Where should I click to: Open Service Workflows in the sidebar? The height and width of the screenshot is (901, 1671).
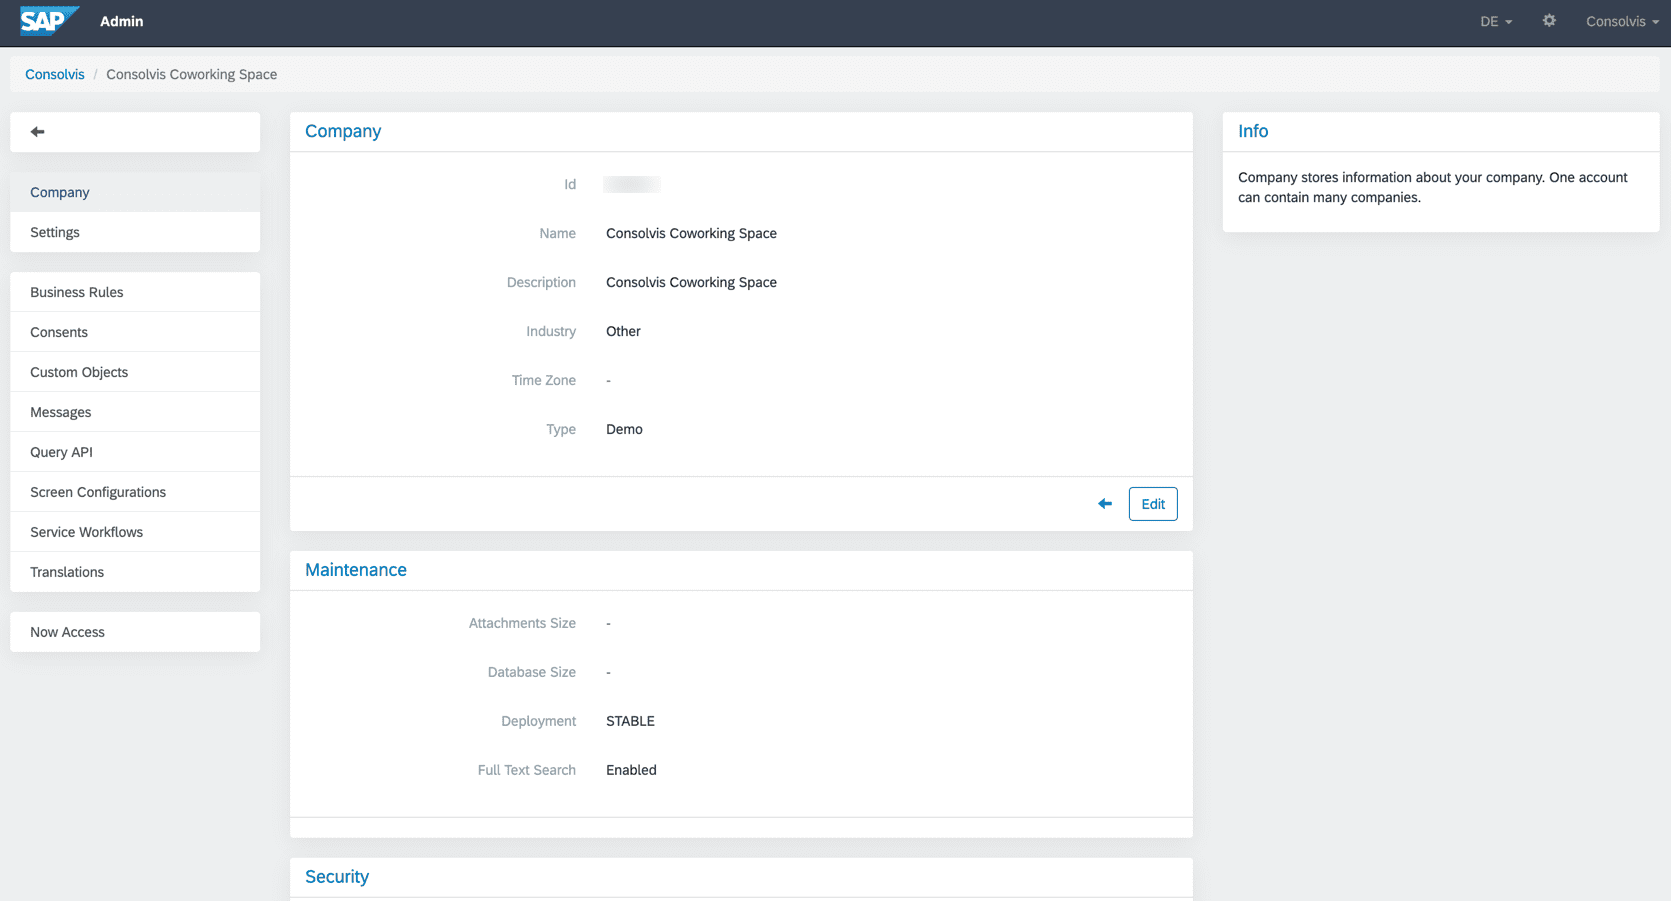click(135, 532)
